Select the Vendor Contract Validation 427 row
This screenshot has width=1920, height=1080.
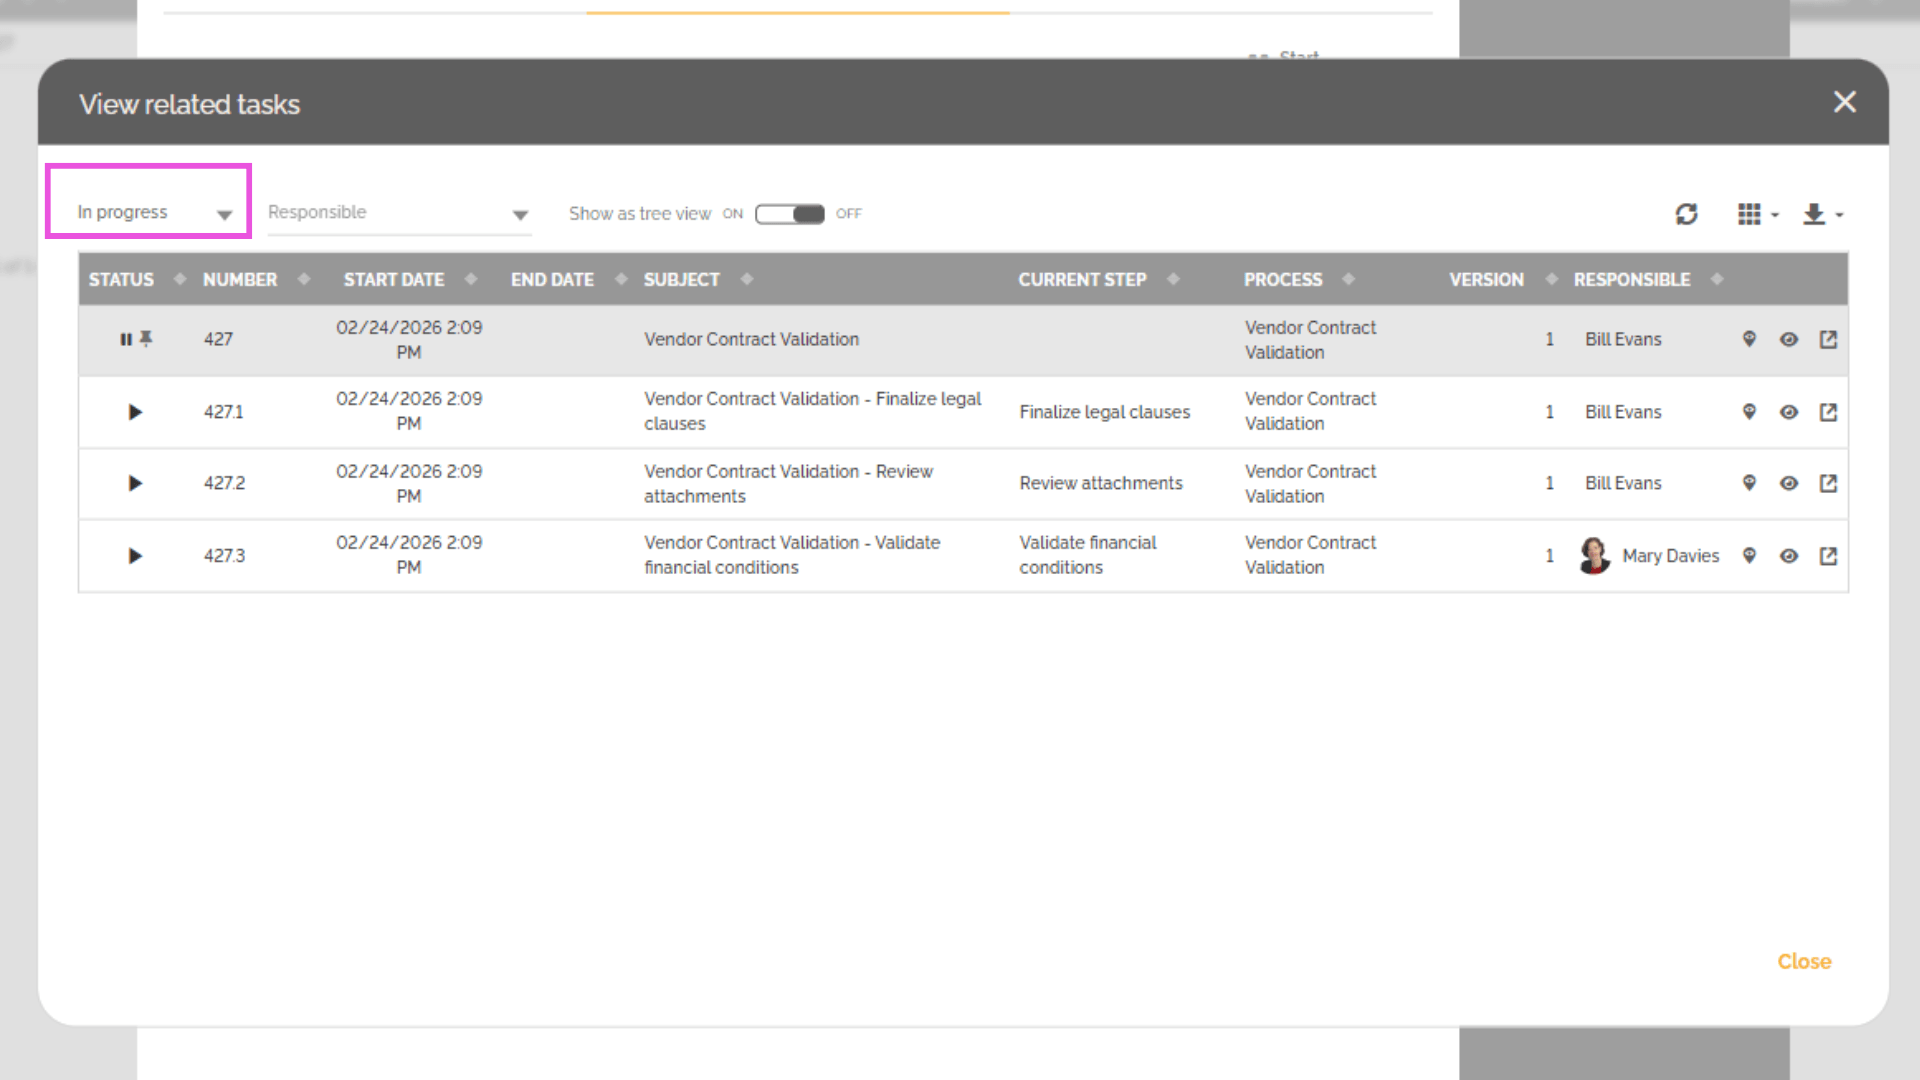pyautogui.click(x=750, y=340)
